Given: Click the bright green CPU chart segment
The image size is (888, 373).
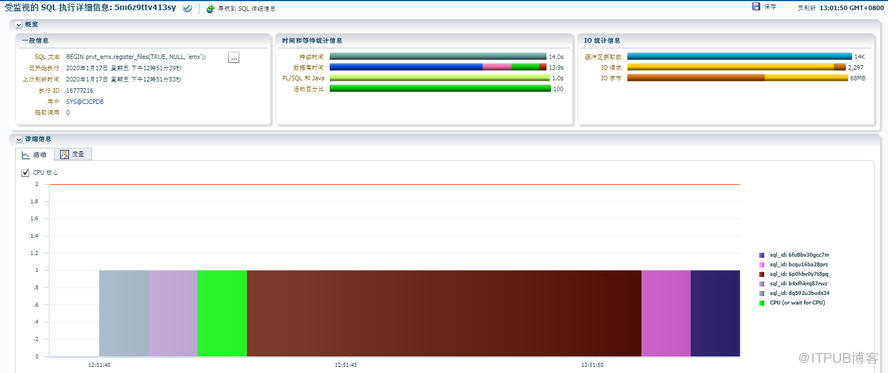Looking at the screenshot, I should (223, 314).
